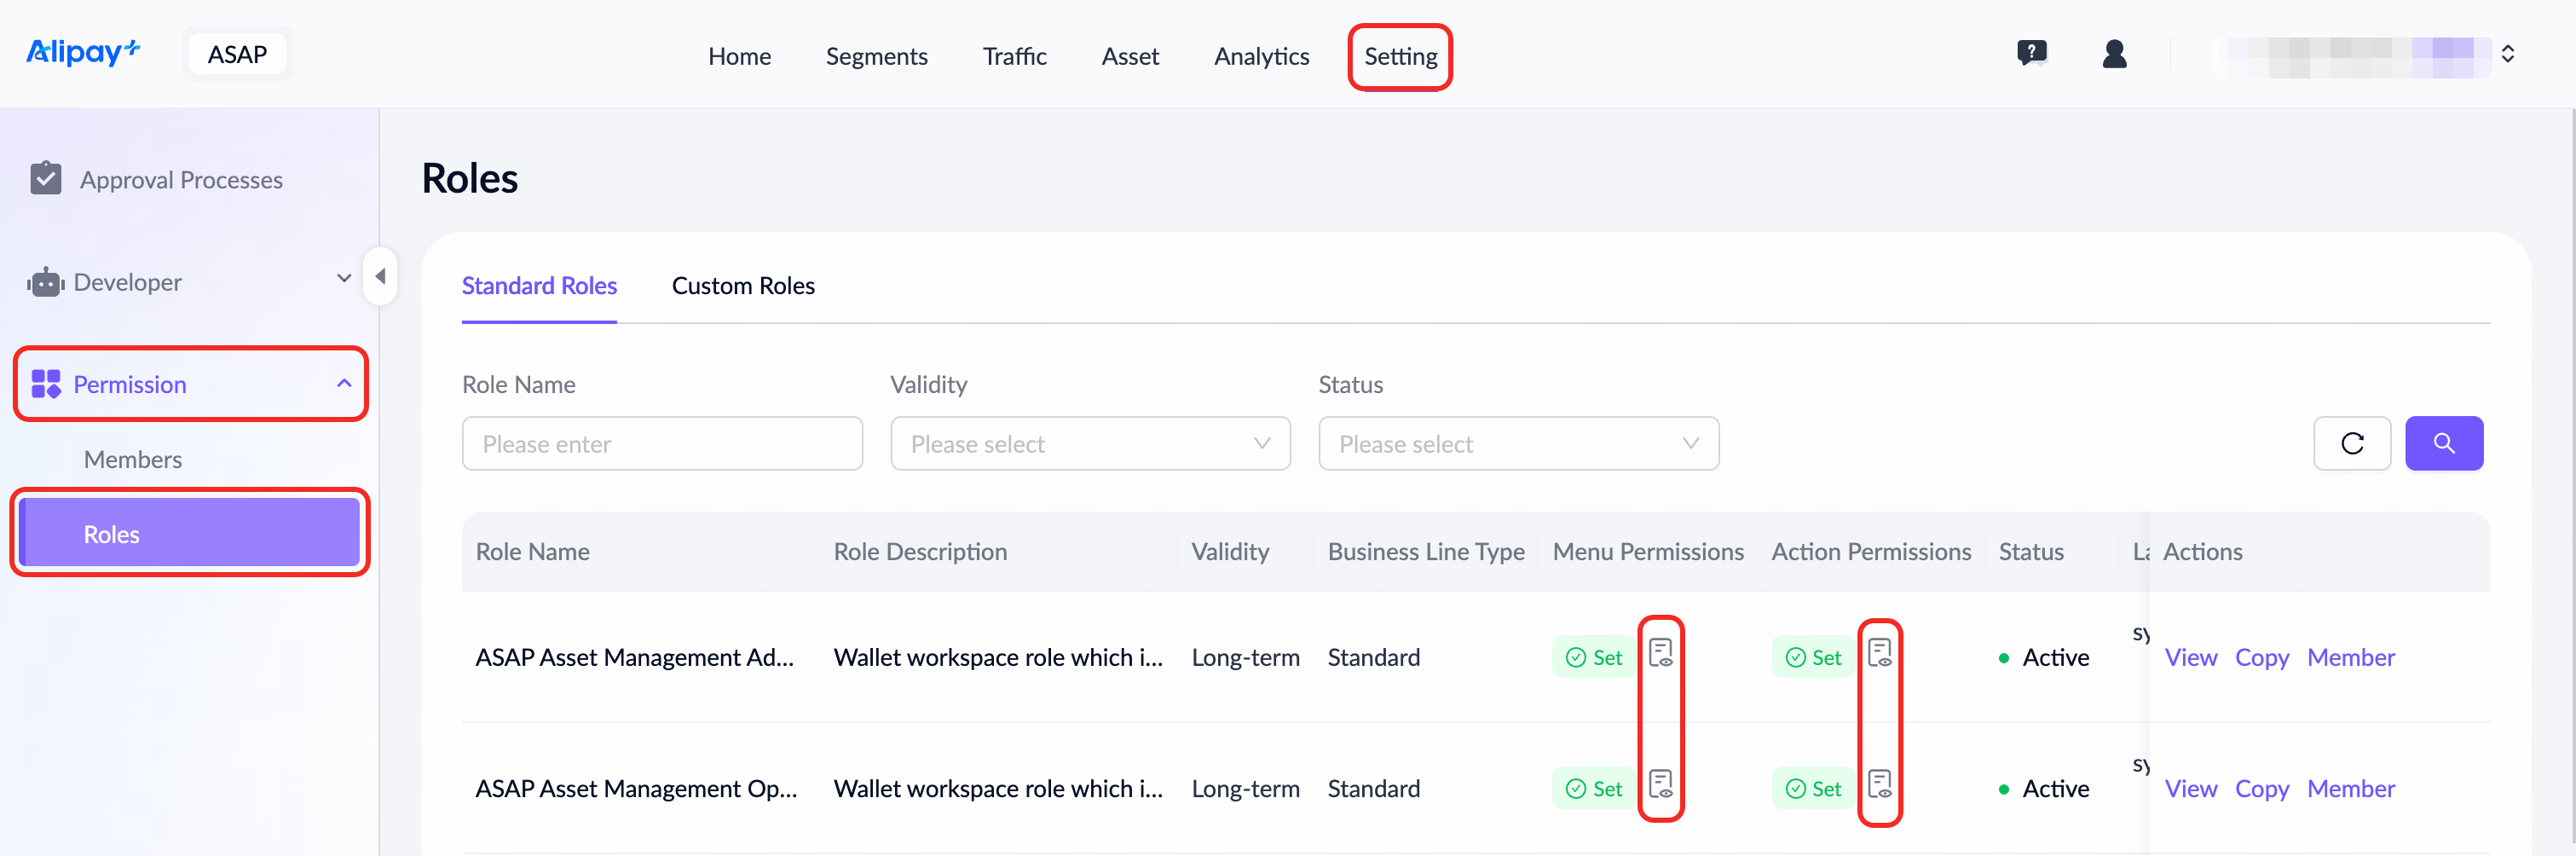
Task: Click Copy link for second role
Action: coord(2261,789)
